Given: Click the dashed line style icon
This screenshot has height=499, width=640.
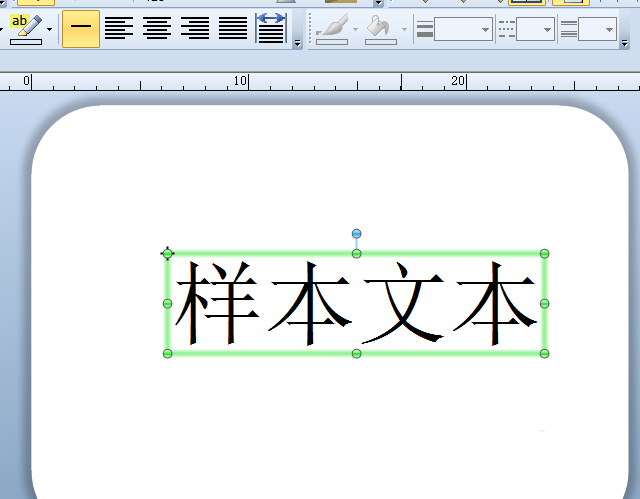Looking at the screenshot, I should click(507, 29).
